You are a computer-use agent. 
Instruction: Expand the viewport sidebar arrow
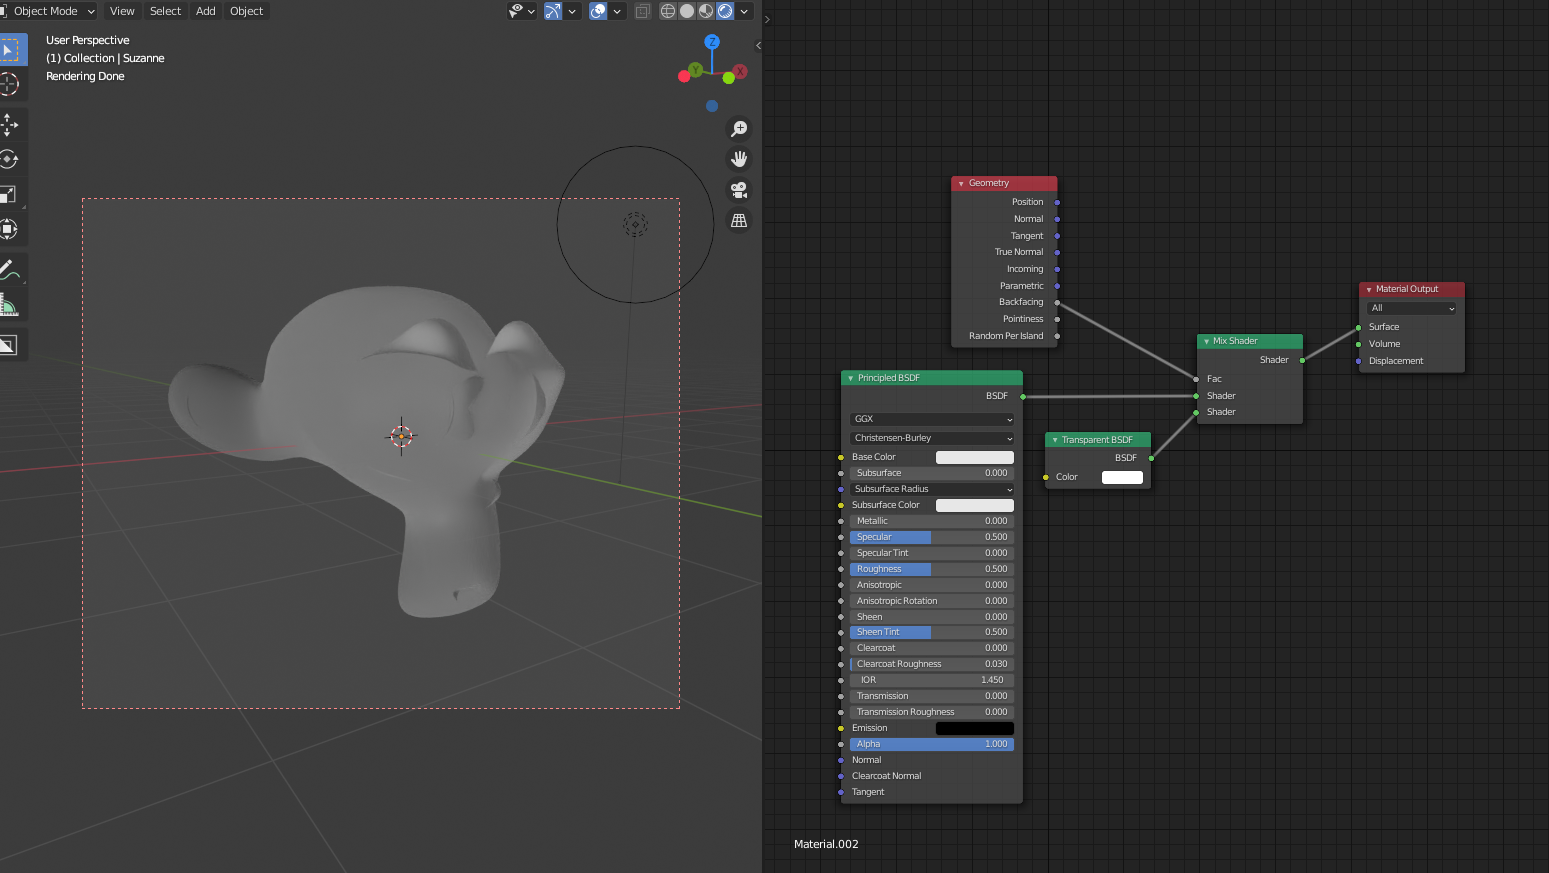[758, 45]
